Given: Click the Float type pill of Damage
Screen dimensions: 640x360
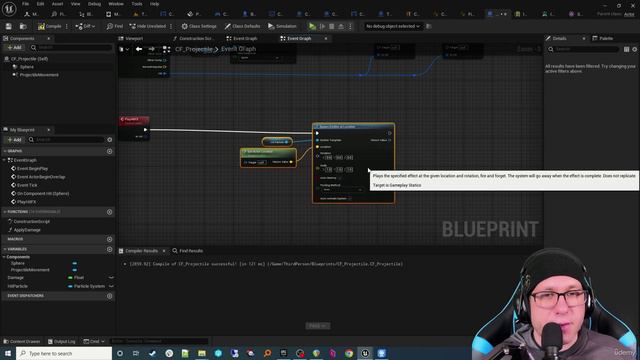Looking at the screenshot, I should 76,278.
